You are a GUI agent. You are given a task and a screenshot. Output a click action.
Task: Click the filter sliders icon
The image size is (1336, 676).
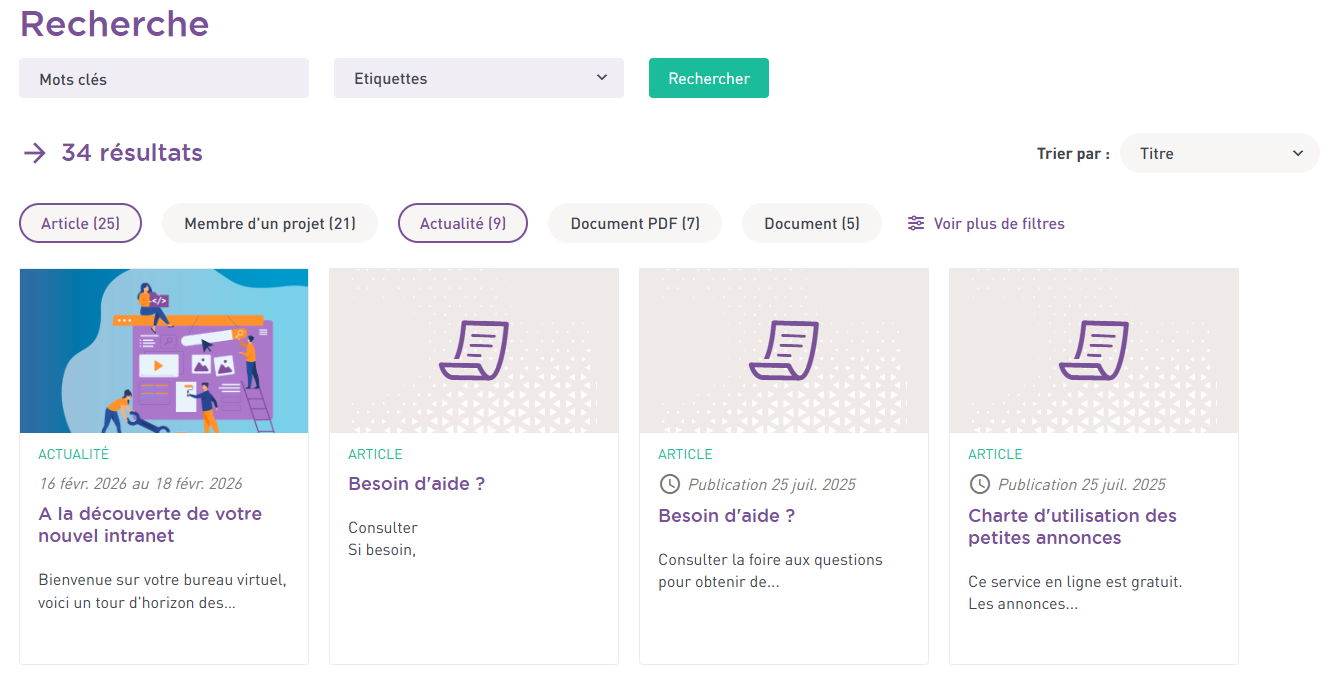[x=916, y=224]
